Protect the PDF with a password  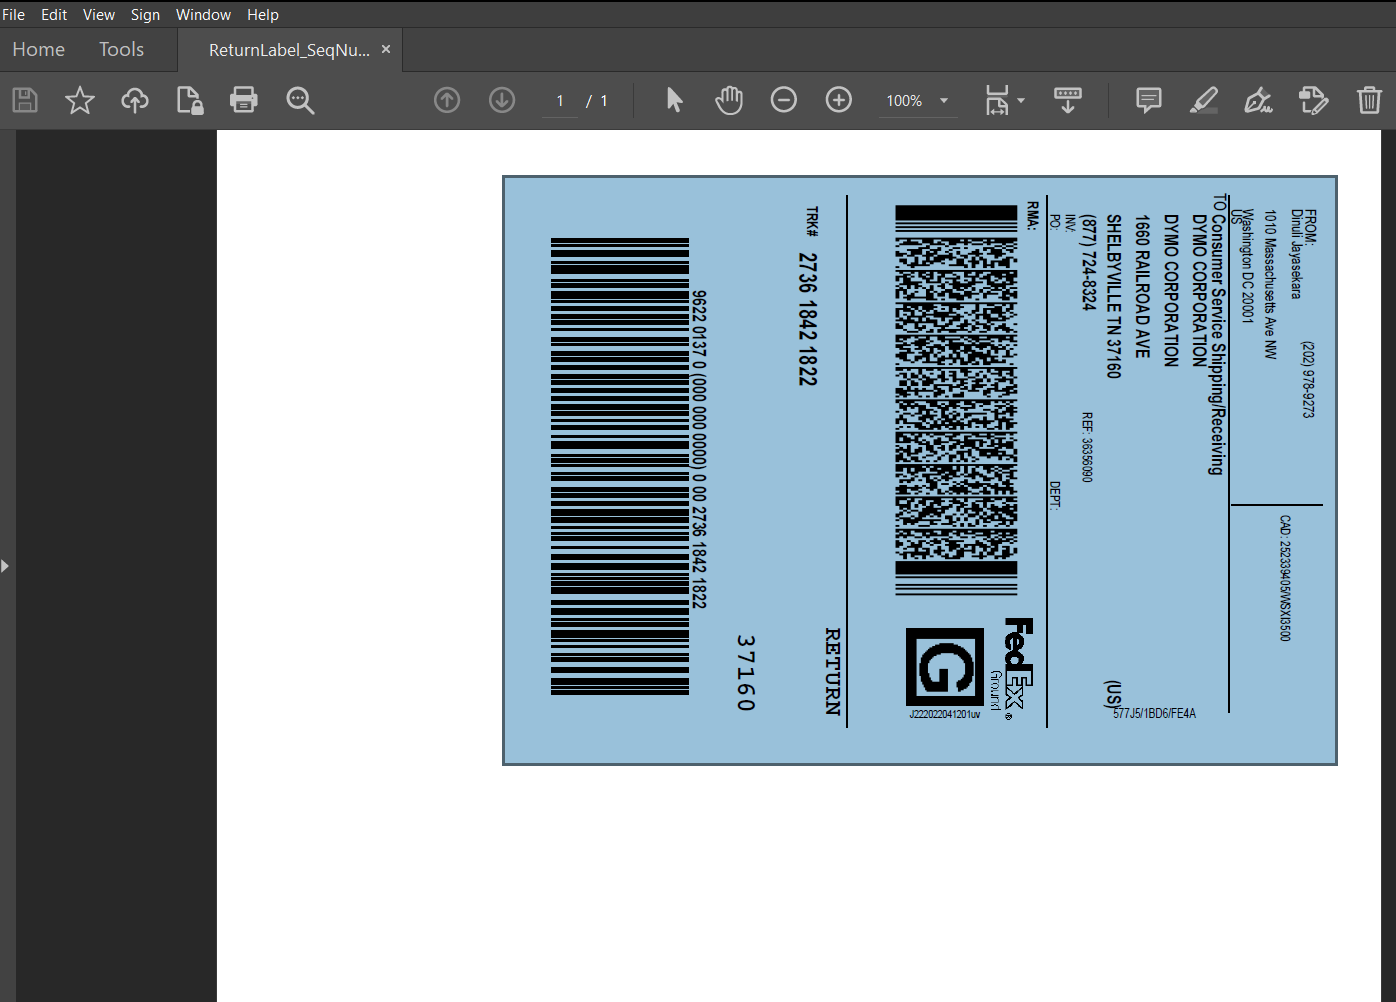point(189,100)
